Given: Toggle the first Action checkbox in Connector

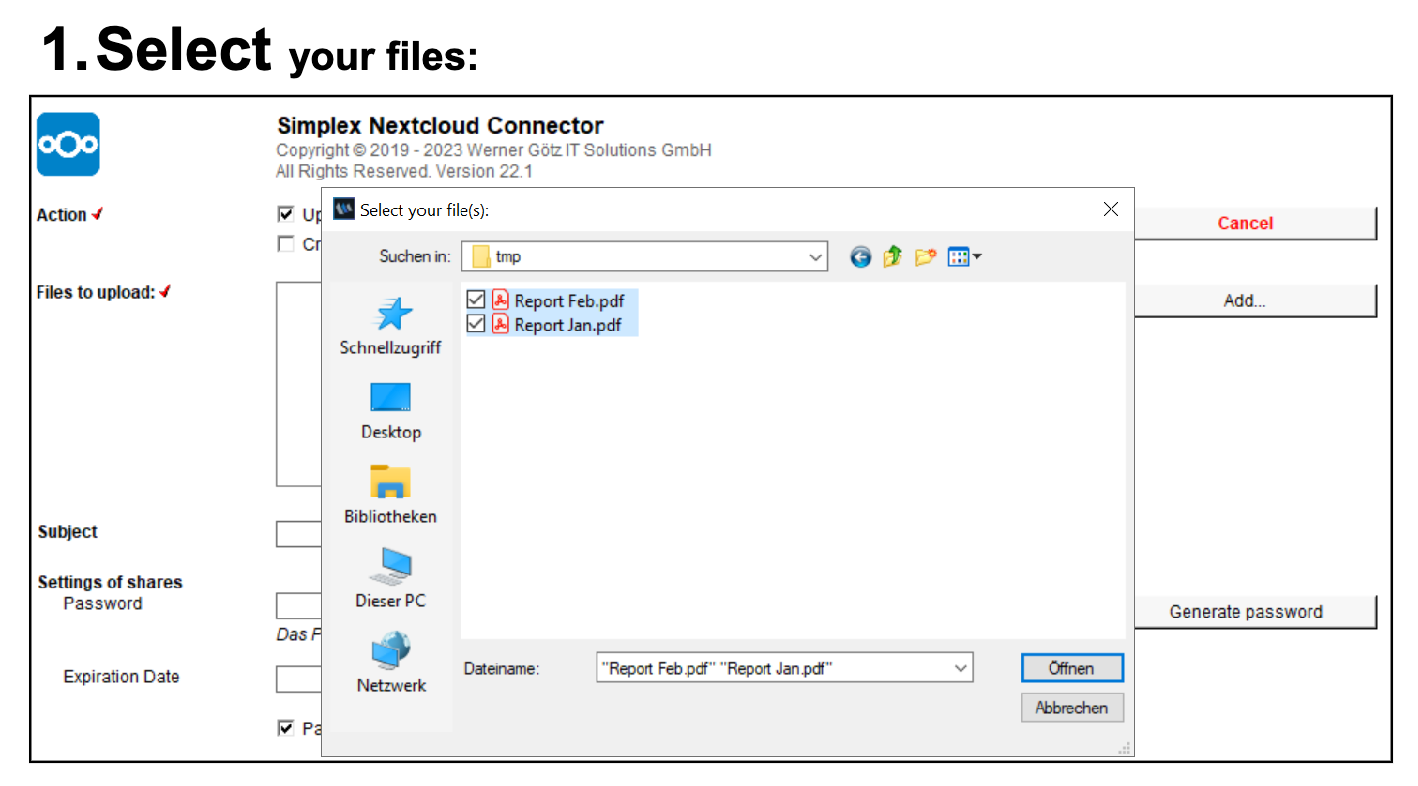Looking at the screenshot, I should pos(286,214).
